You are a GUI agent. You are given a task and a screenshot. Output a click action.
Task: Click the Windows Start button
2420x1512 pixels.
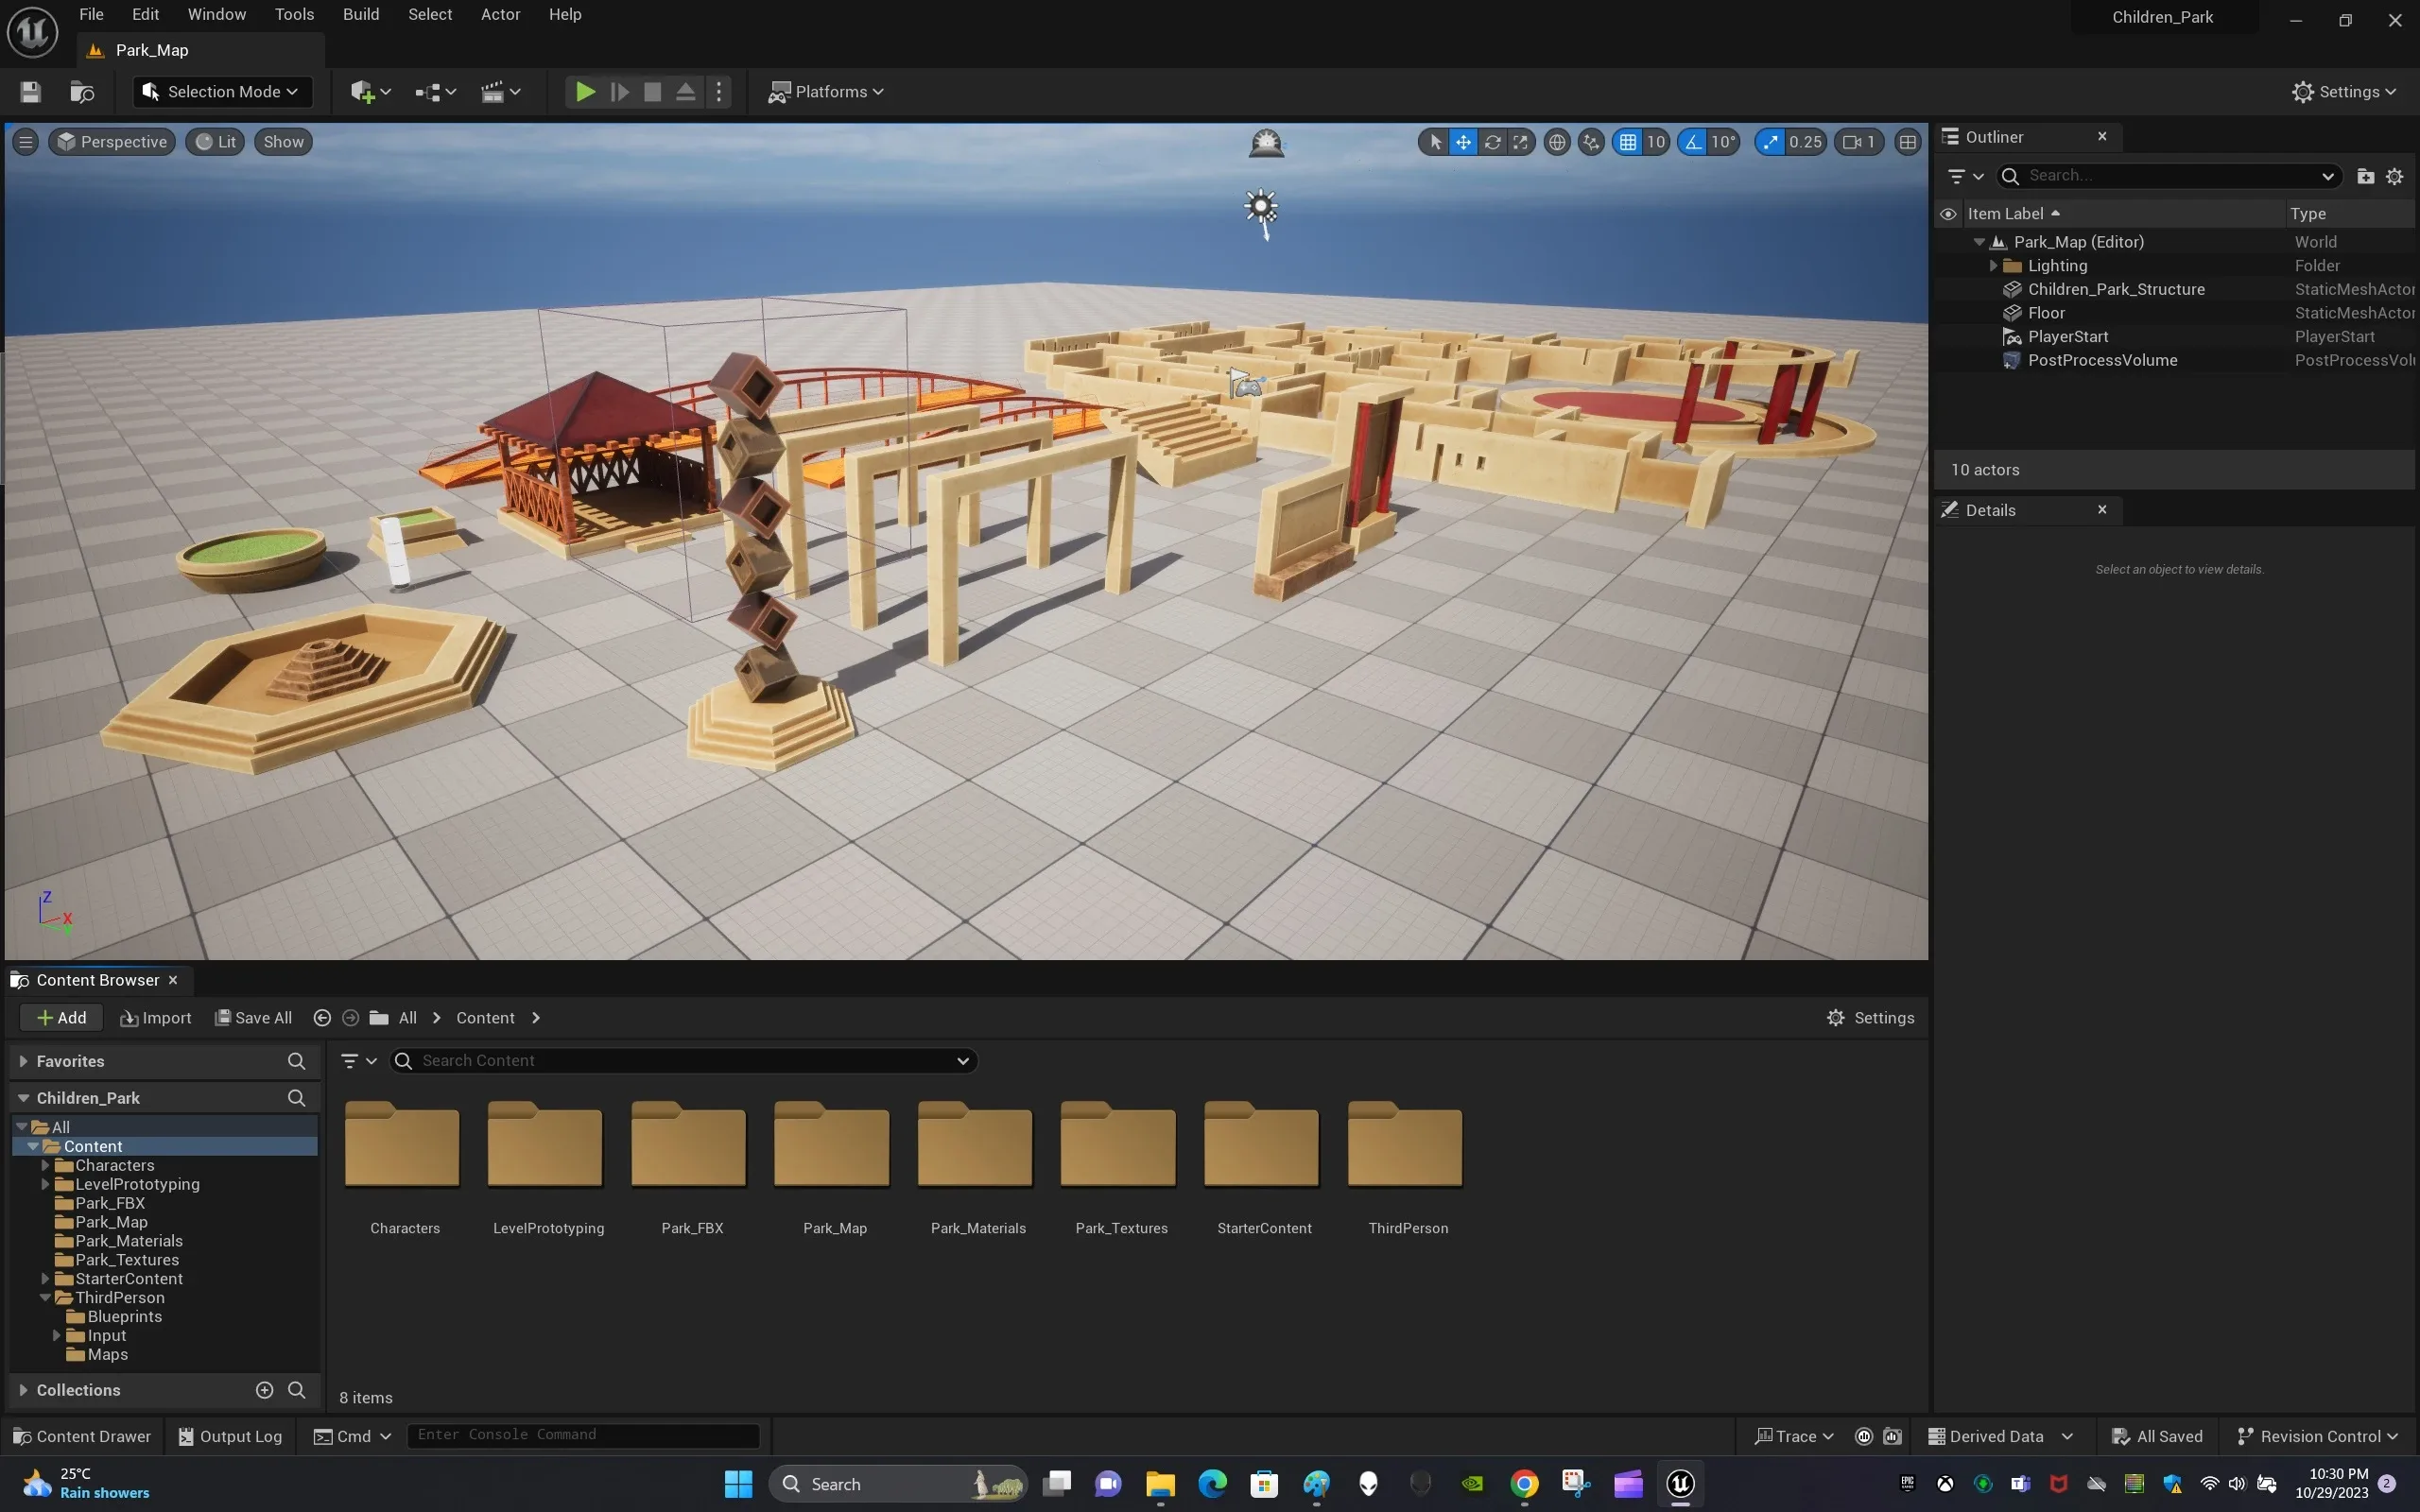tap(738, 1484)
